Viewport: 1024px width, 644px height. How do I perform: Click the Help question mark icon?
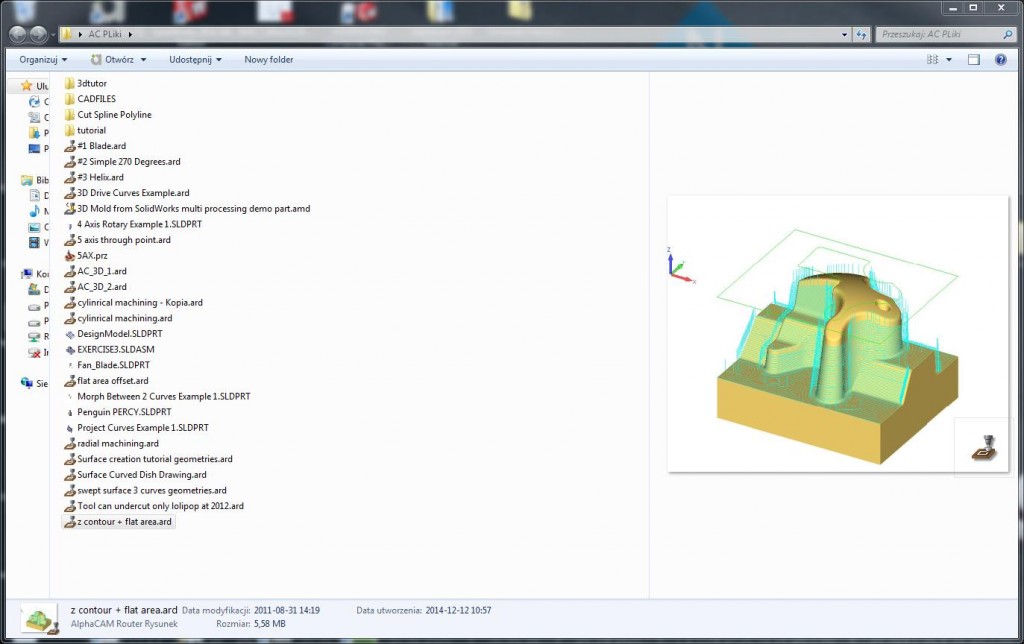[1000, 60]
